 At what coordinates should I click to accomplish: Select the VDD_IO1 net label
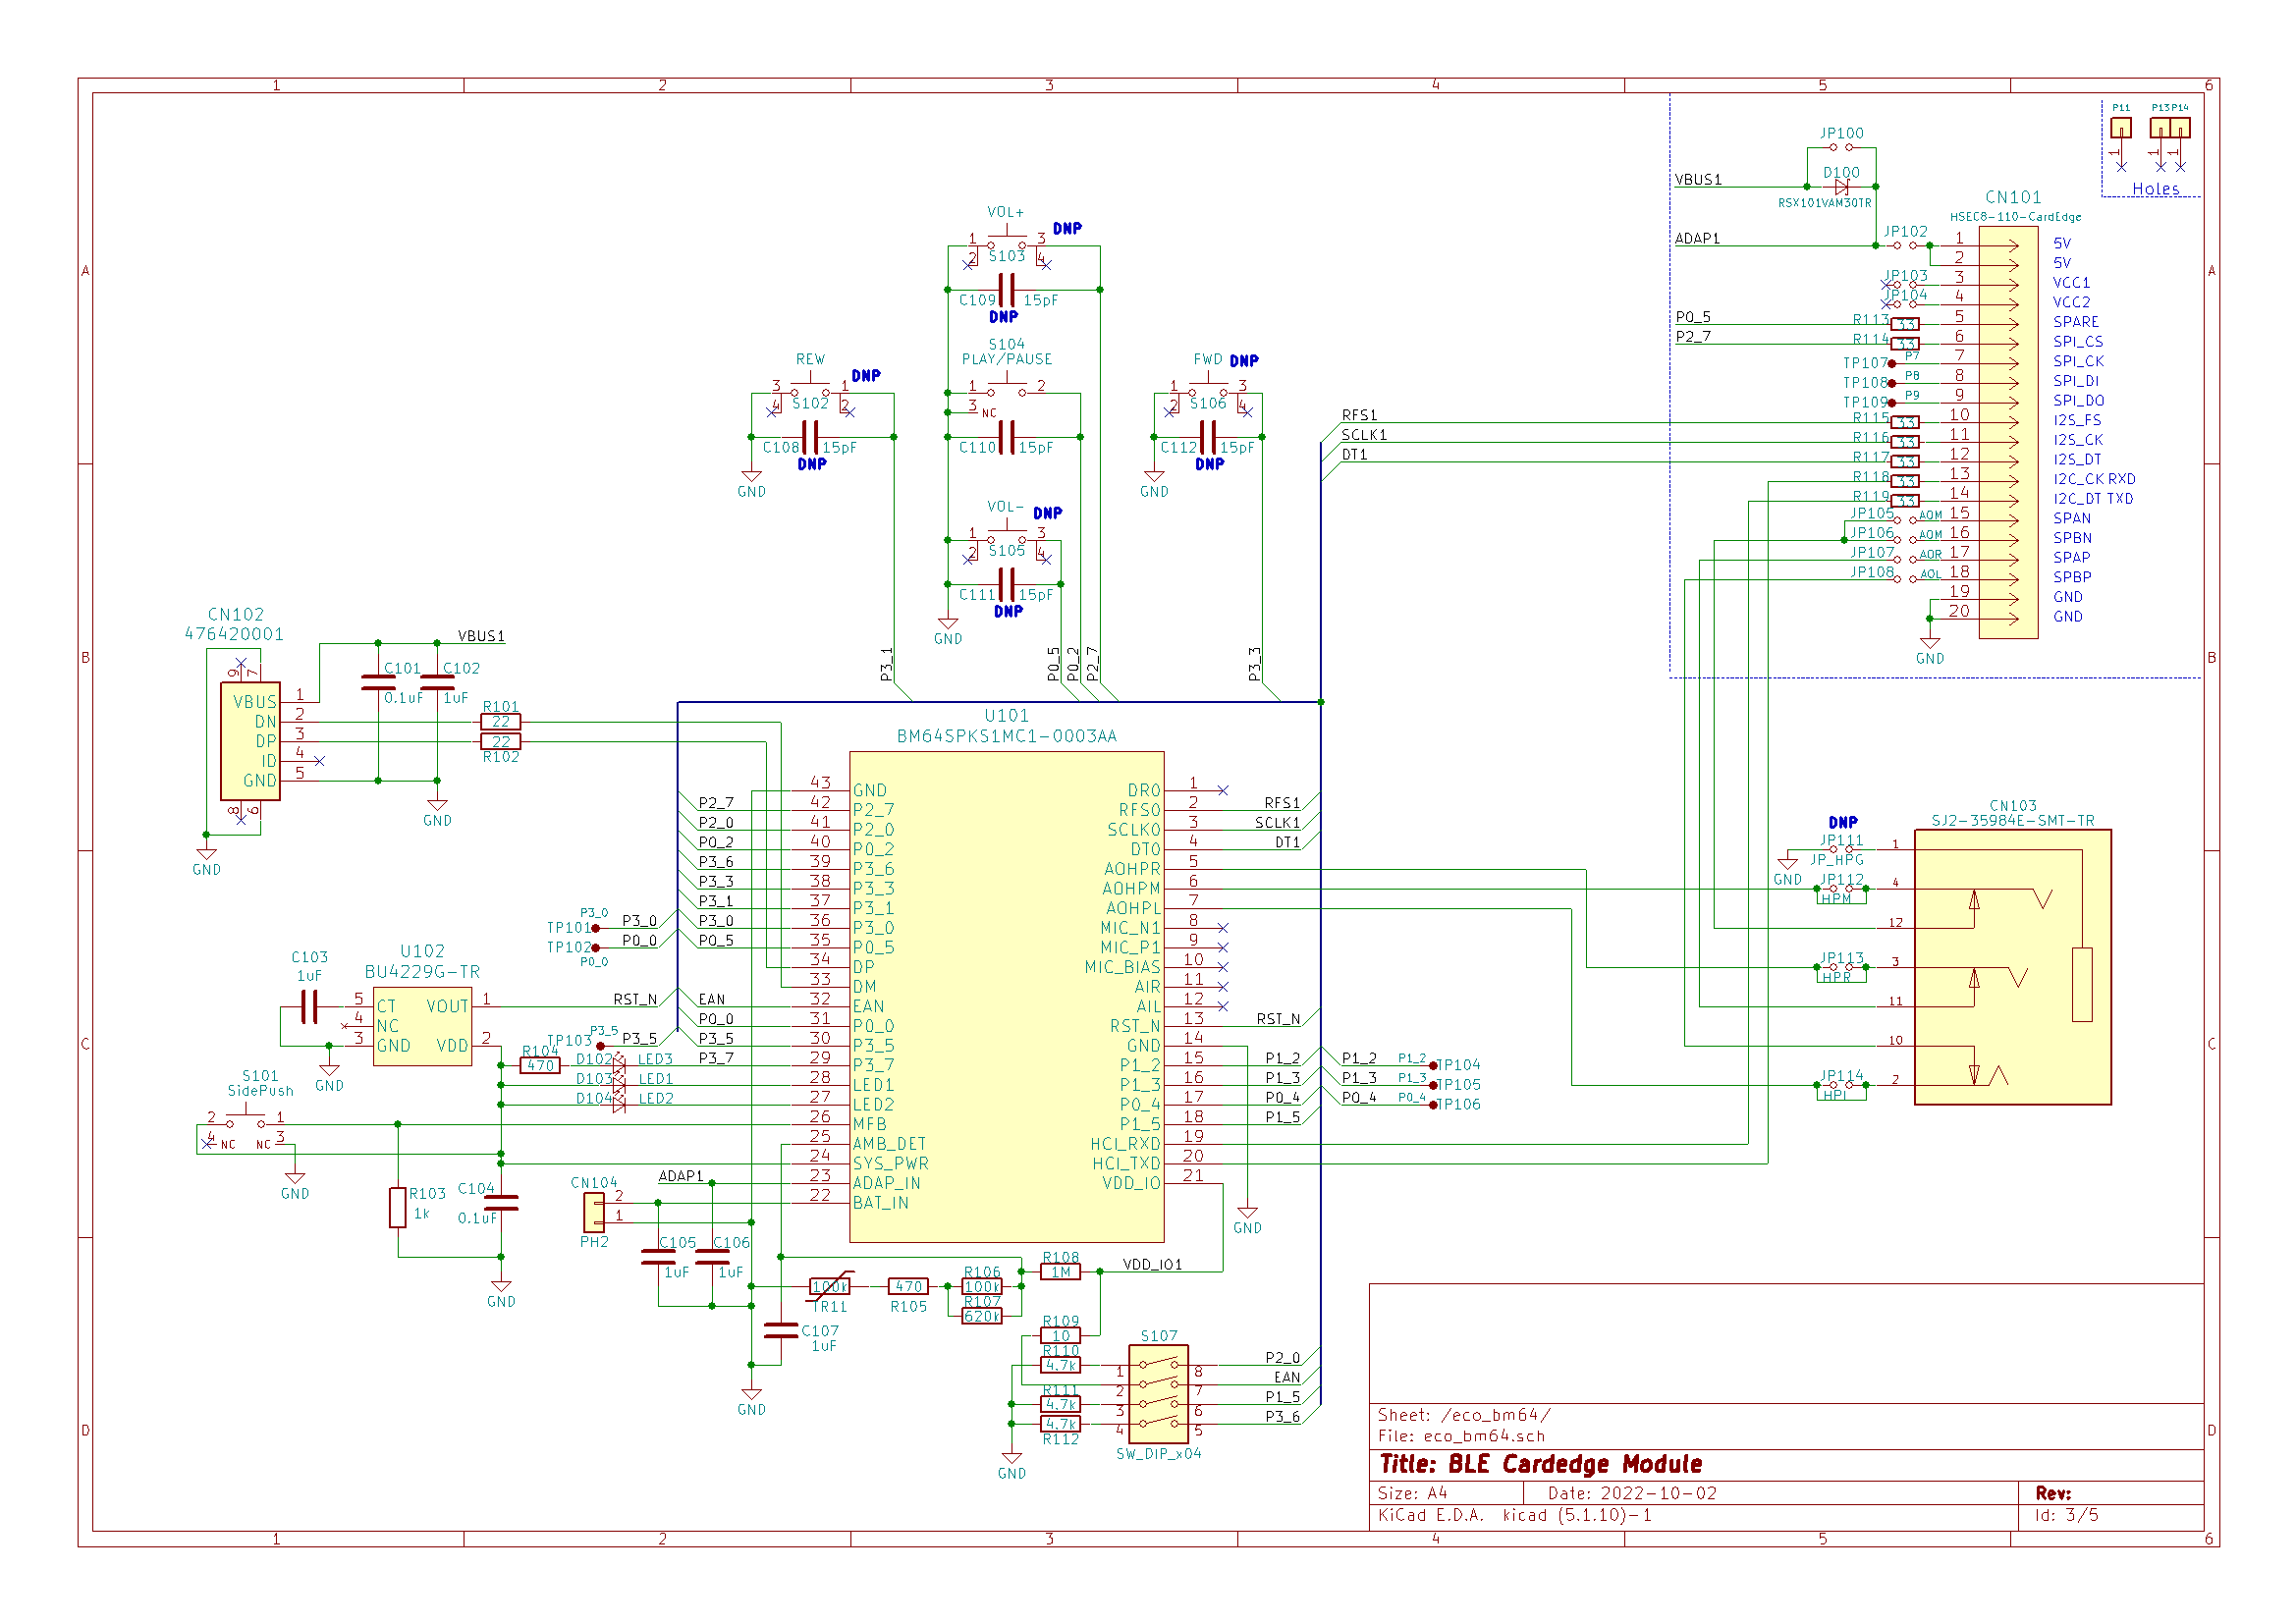[x=1152, y=1265]
